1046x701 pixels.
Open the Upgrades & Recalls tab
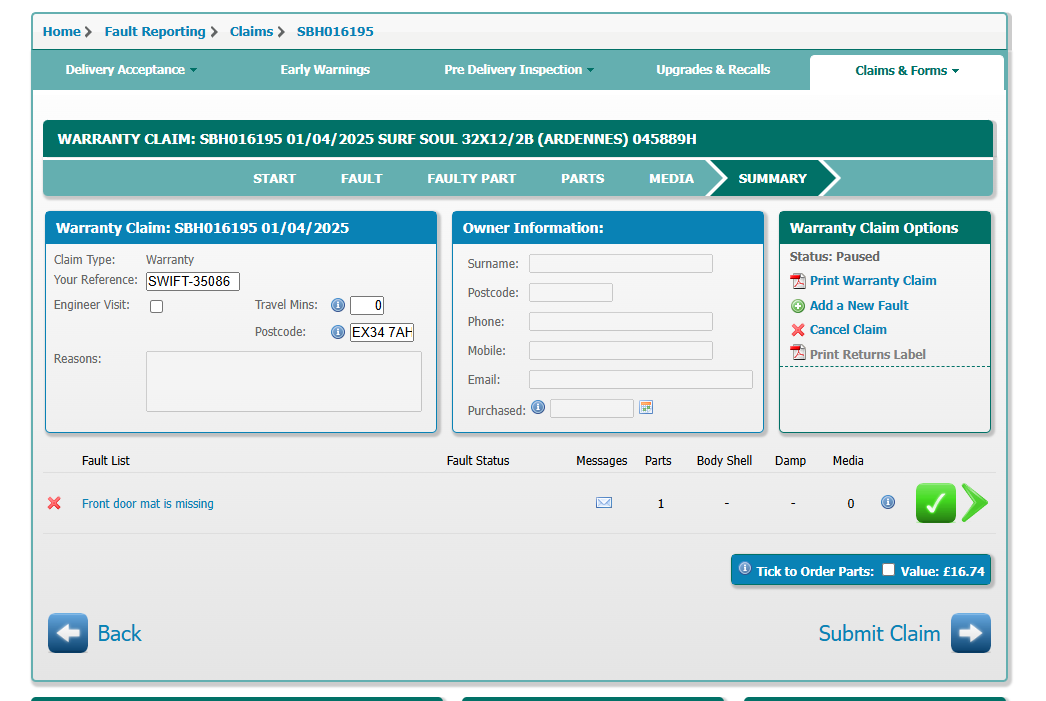pyautogui.click(x=713, y=69)
